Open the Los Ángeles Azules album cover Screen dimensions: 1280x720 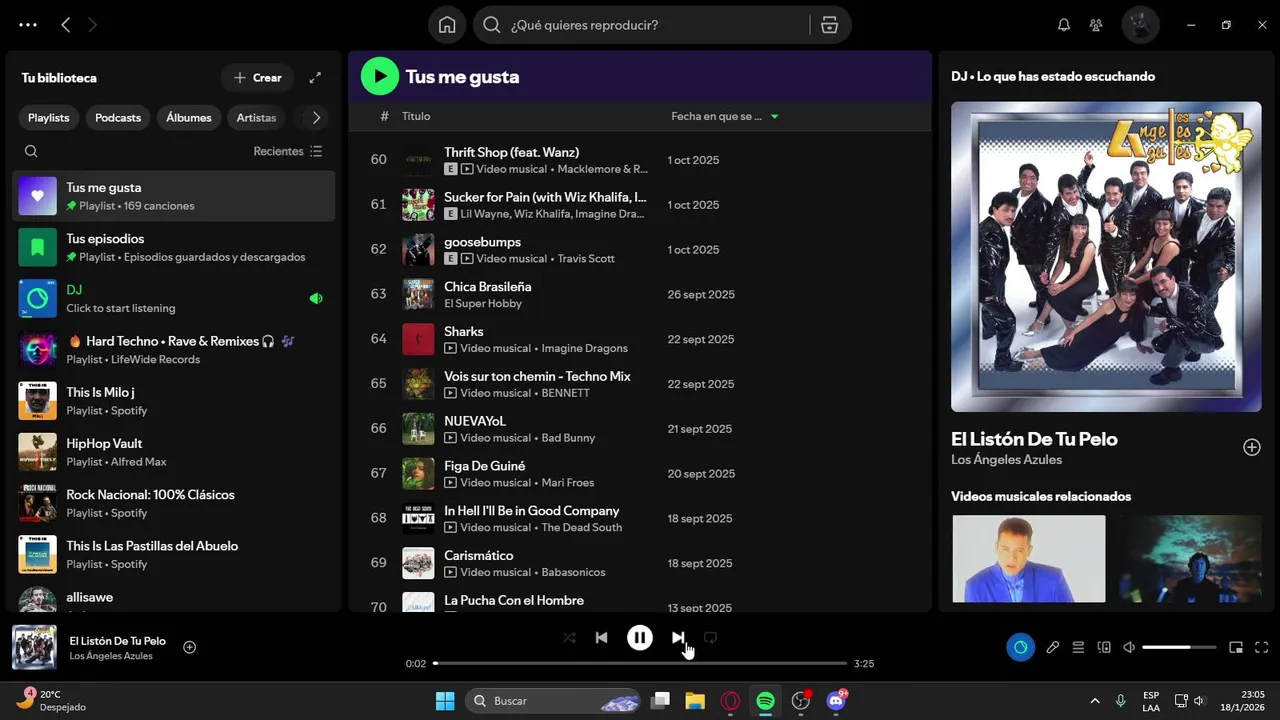(1106, 257)
